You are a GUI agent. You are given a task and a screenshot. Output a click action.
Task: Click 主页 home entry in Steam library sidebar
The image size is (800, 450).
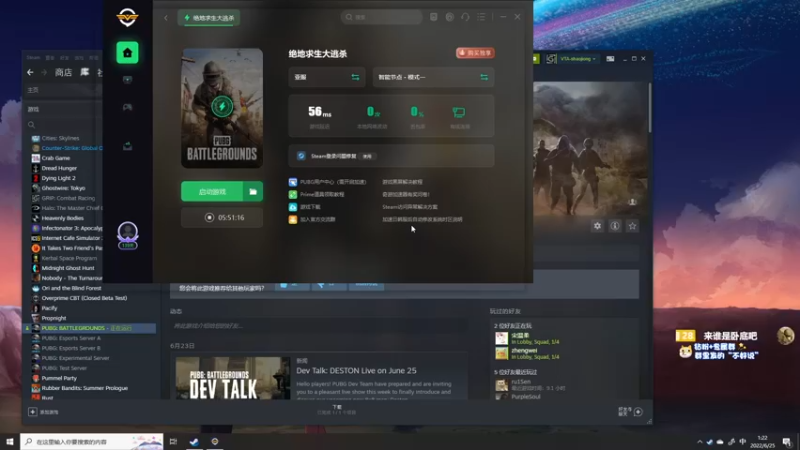pyautogui.click(x=33, y=90)
